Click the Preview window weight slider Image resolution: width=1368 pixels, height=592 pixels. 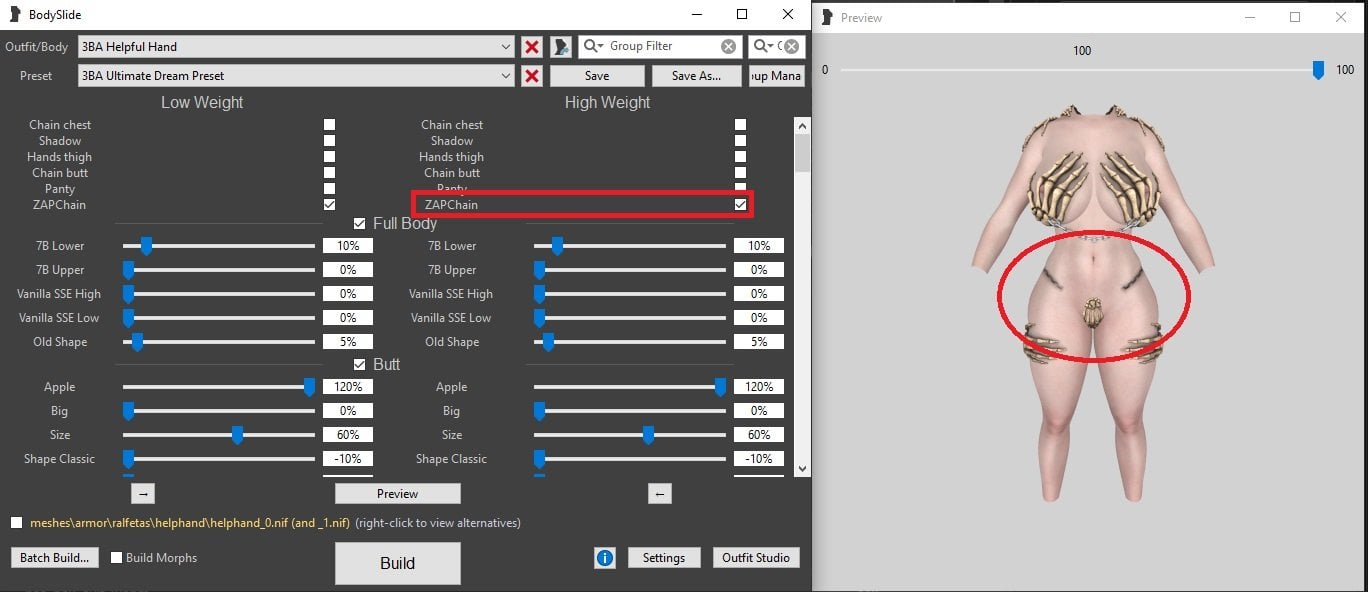tap(1082, 70)
